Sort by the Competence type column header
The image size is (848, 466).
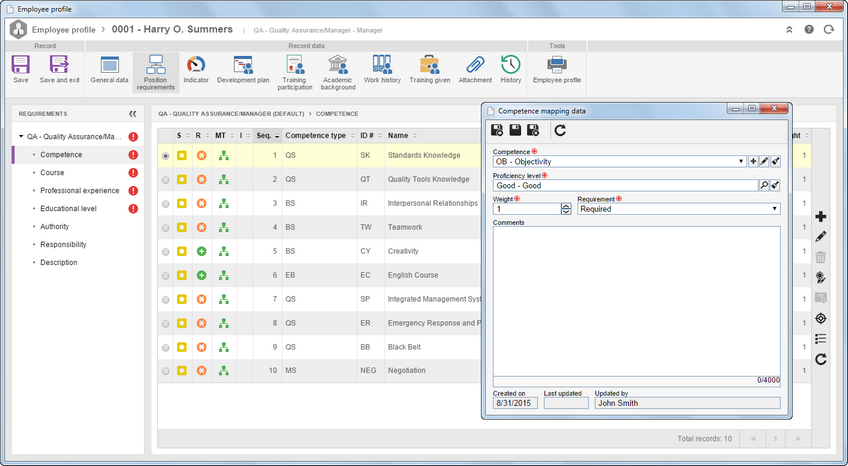(x=319, y=136)
